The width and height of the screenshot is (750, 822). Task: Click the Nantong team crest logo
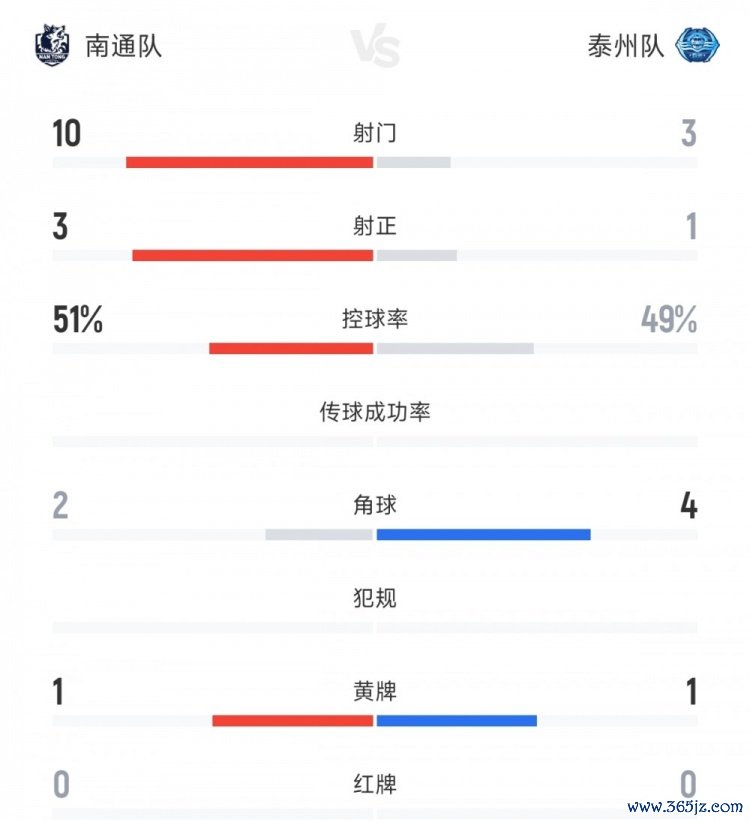click(x=51, y=45)
